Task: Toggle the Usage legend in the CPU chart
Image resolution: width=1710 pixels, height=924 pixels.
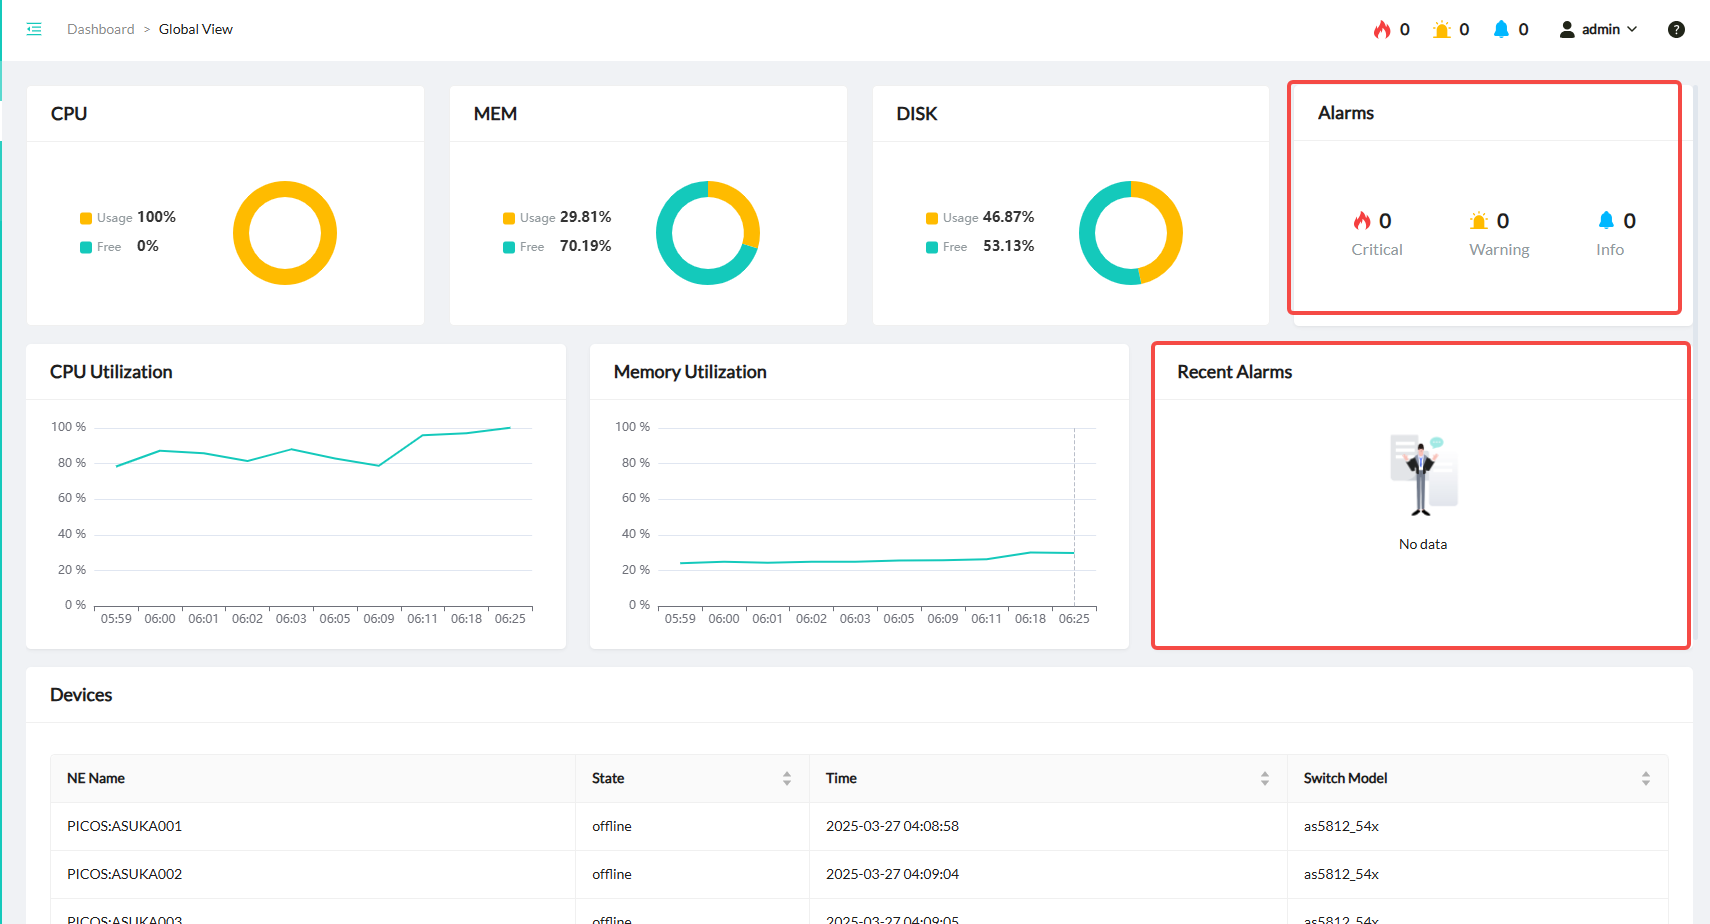Action: [x=106, y=218]
